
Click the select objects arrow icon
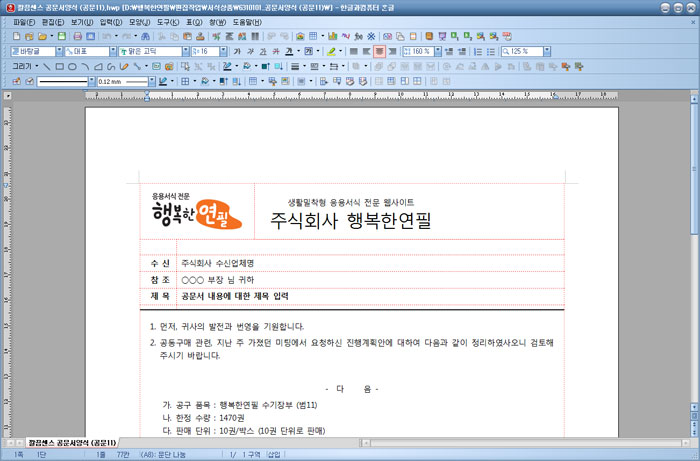click(185, 66)
